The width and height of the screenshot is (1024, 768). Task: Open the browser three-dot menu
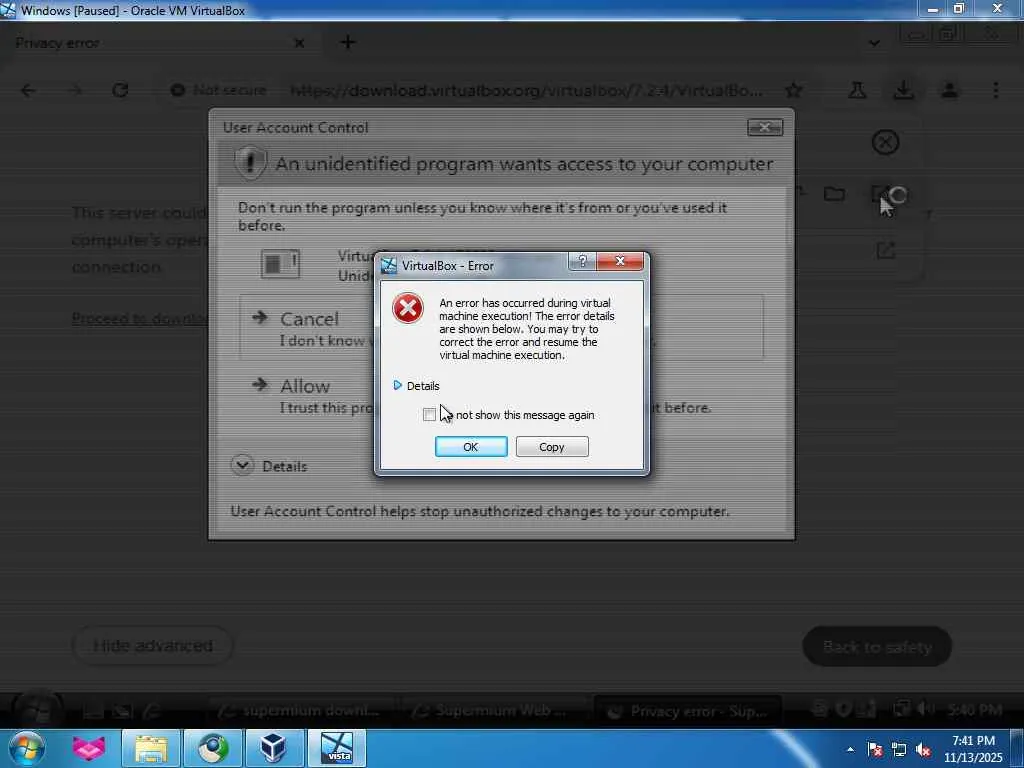996,90
